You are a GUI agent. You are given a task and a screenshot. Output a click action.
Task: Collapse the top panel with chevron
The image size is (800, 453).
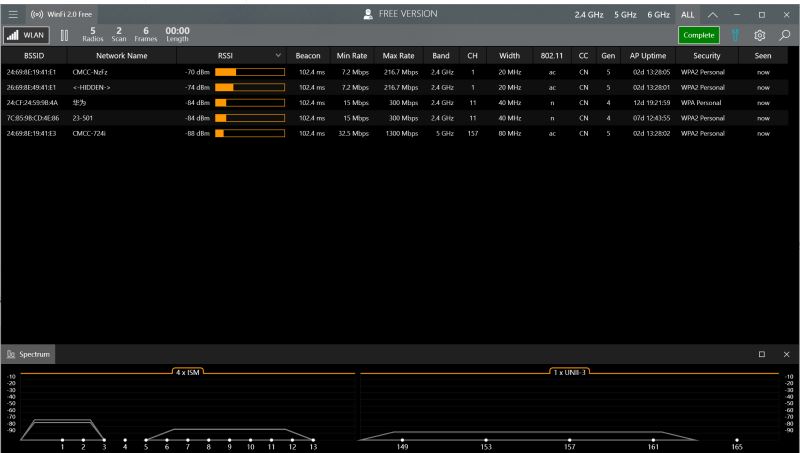[x=713, y=15]
